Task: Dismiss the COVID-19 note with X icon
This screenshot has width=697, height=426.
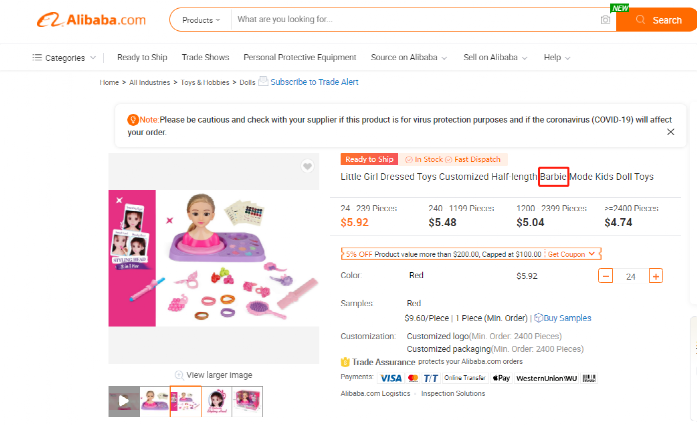Action: point(670,132)
